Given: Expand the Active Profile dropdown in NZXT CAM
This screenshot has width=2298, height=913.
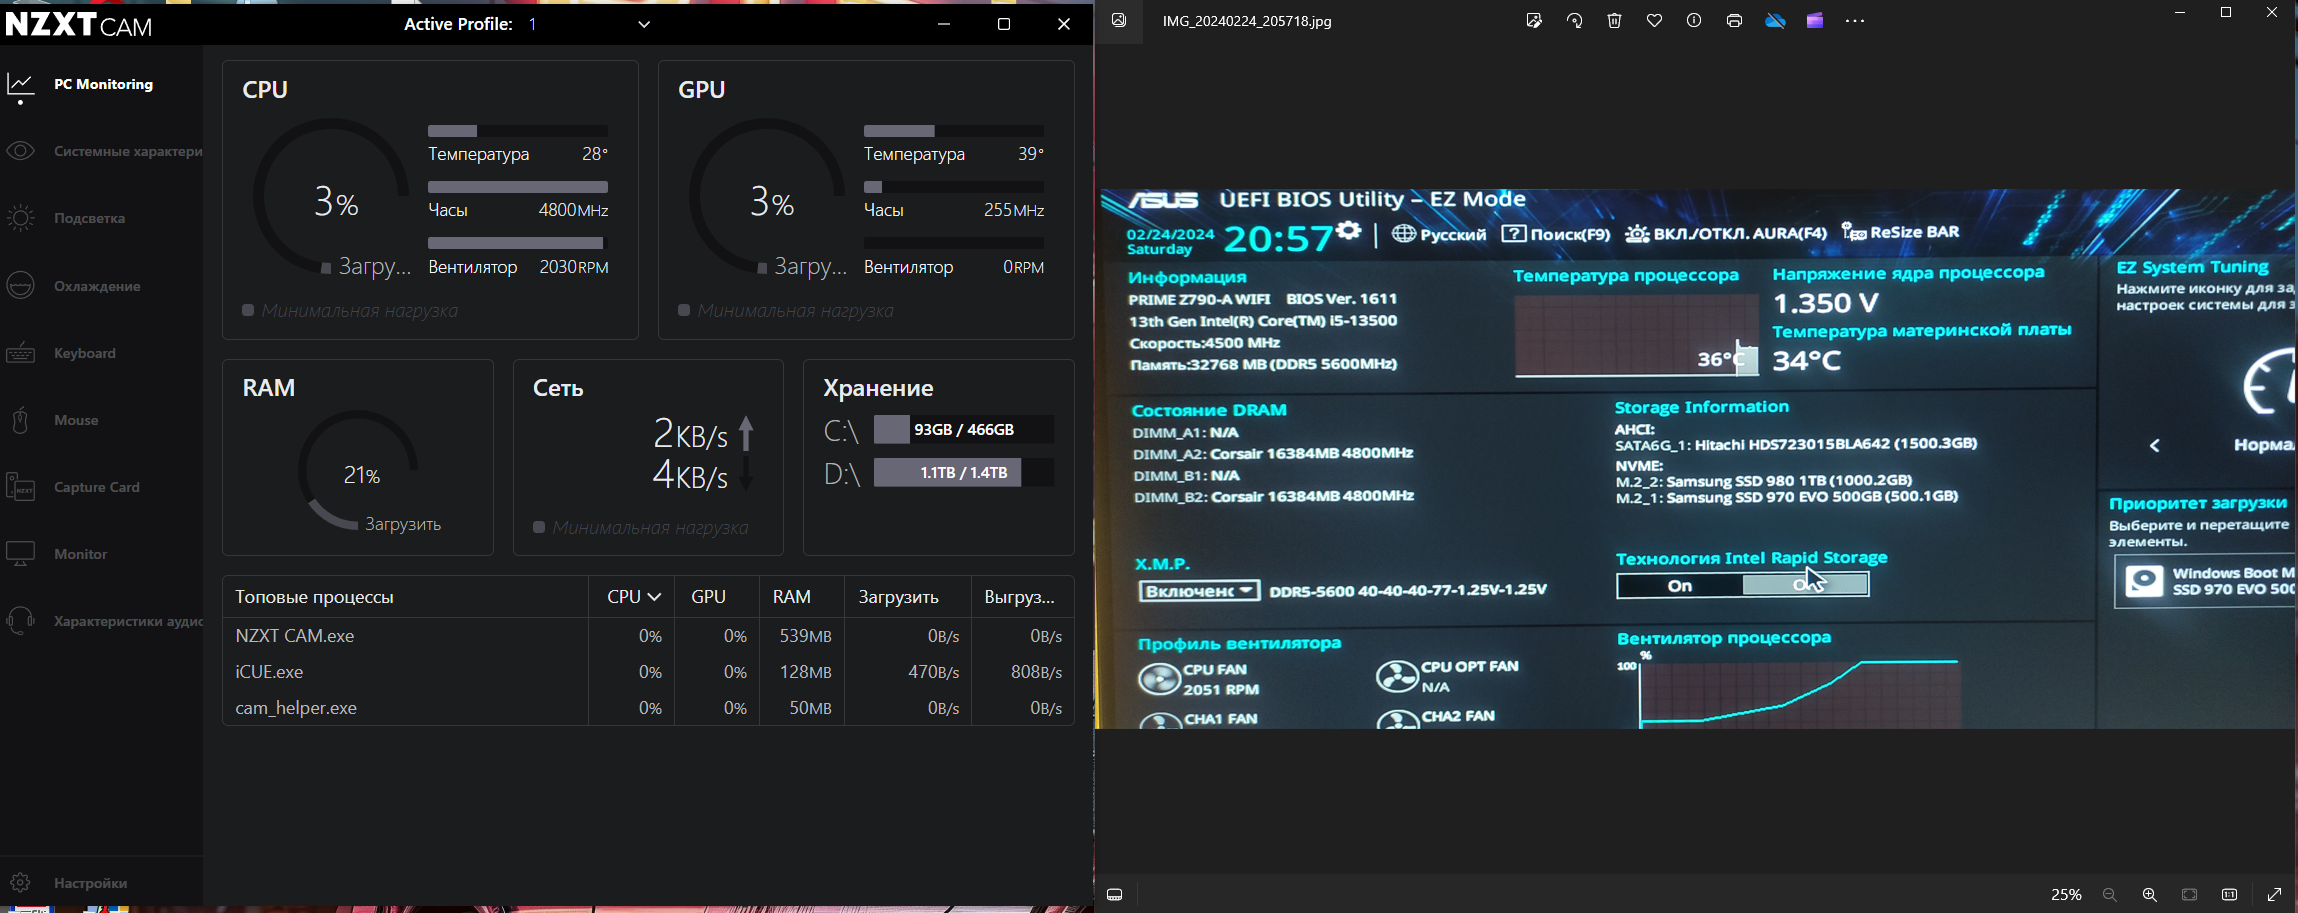Looking at the screenshot, I should (644, 24).
